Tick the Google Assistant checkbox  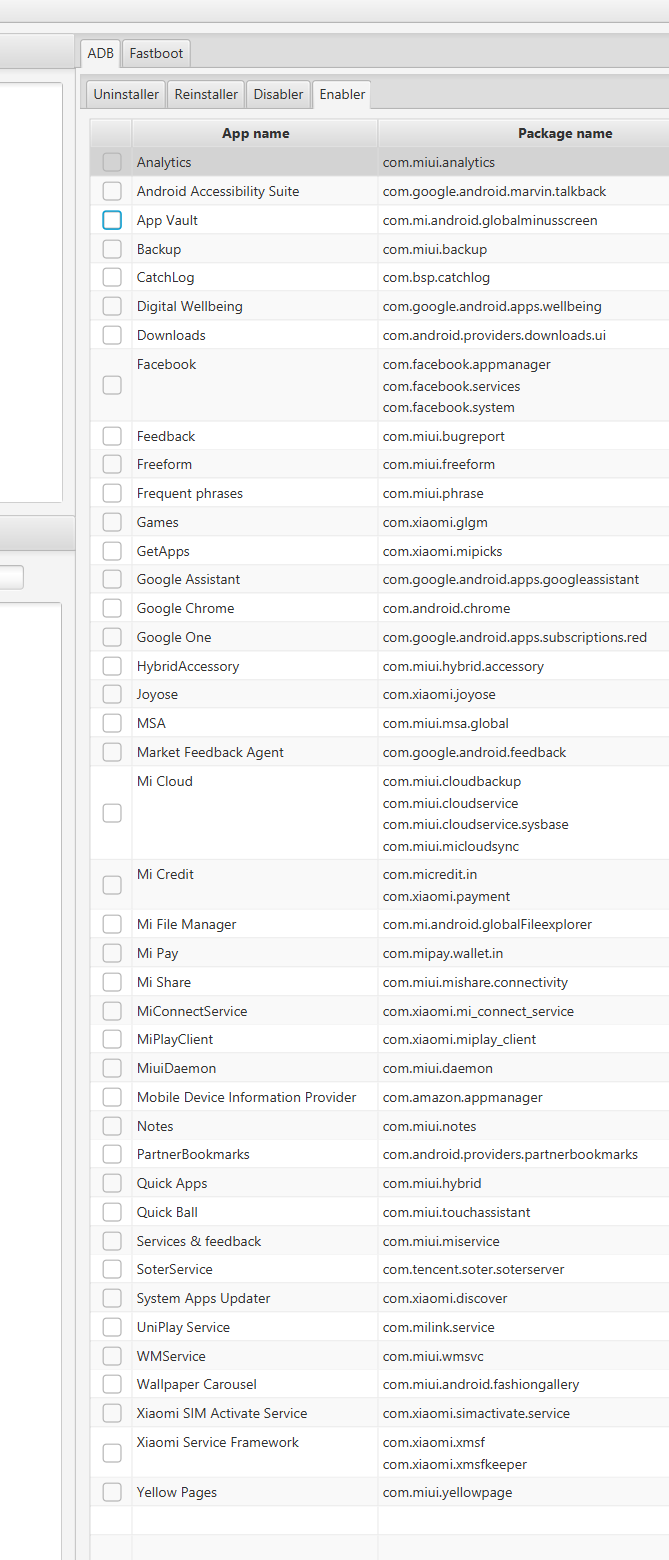(x=112, y=579)
